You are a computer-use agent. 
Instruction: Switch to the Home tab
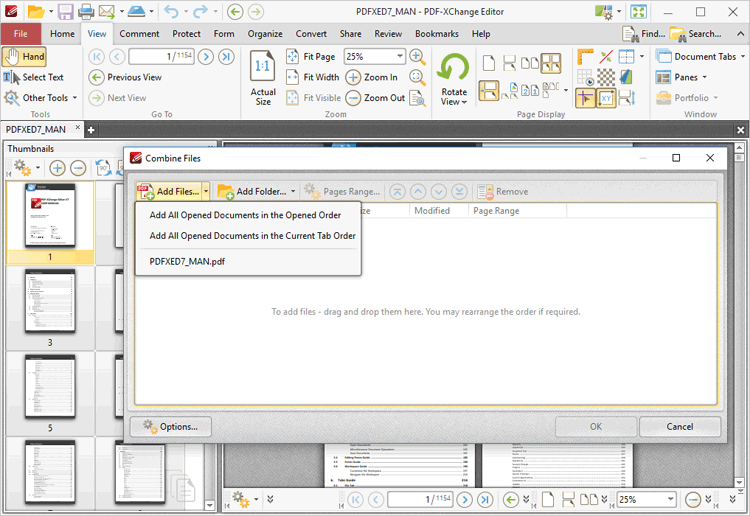pyautogui.click(x=62, y=34)
